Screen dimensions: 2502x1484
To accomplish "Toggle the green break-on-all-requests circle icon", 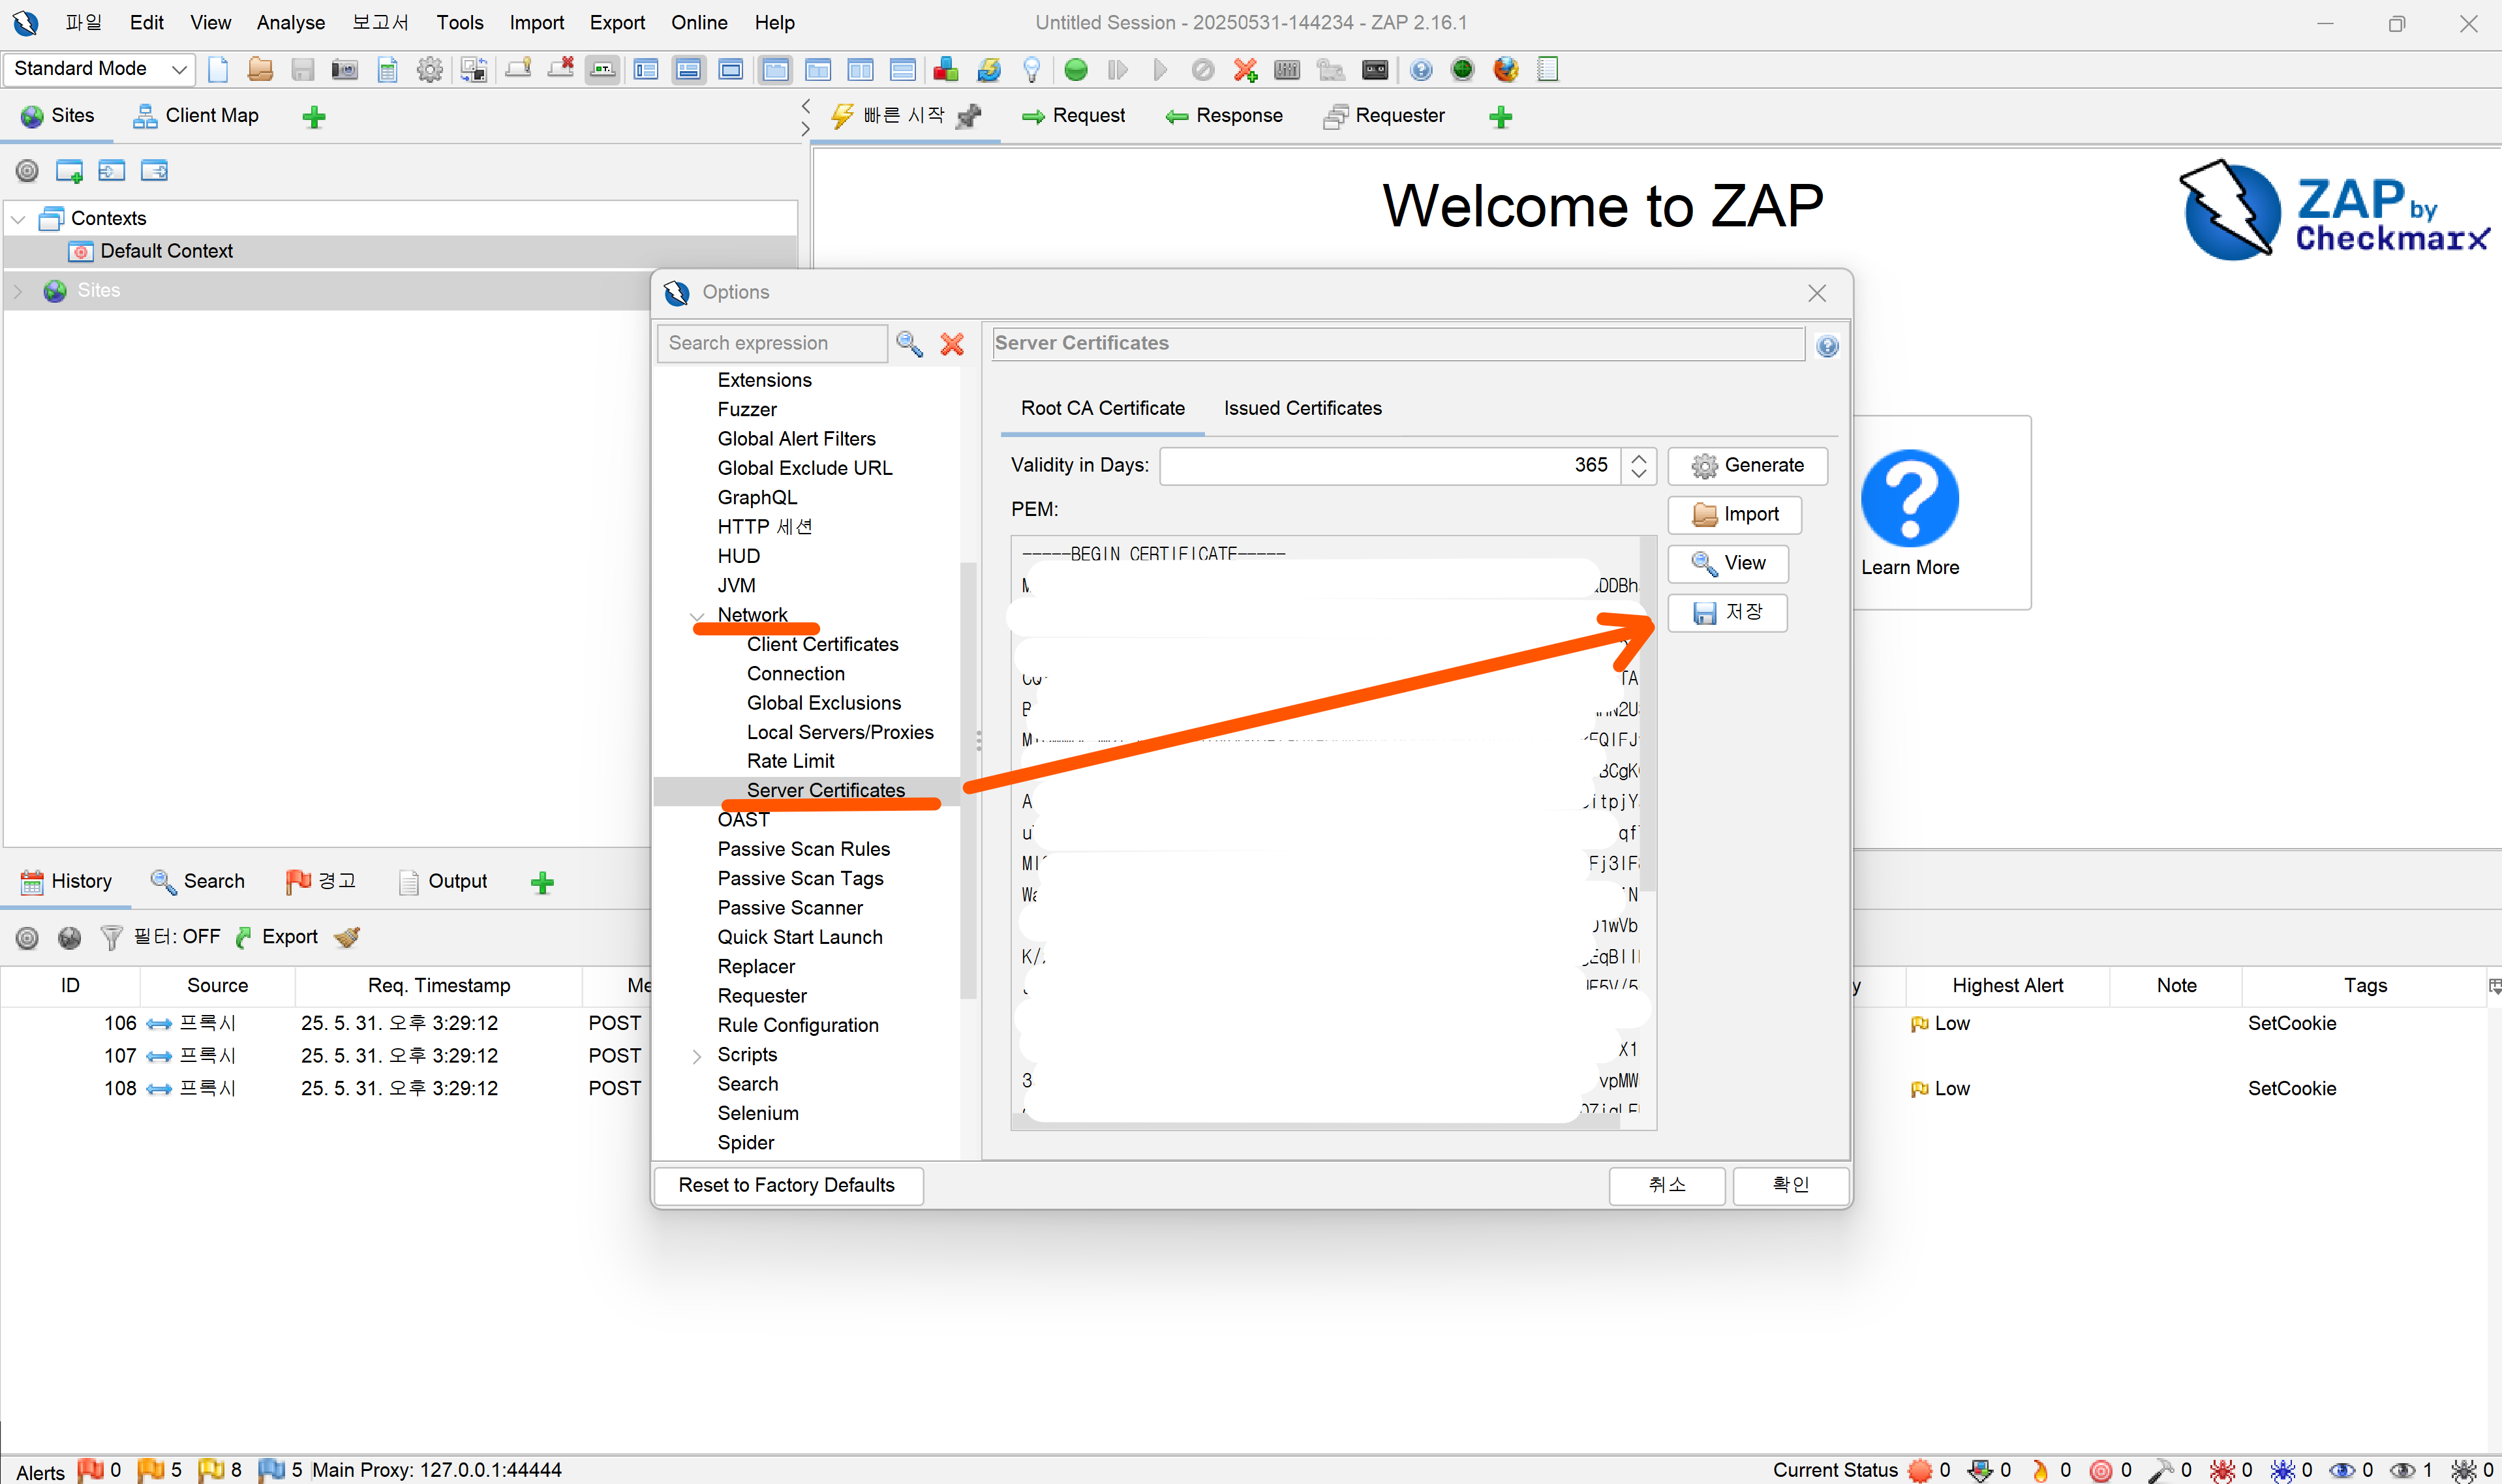I will [1076, 69].
